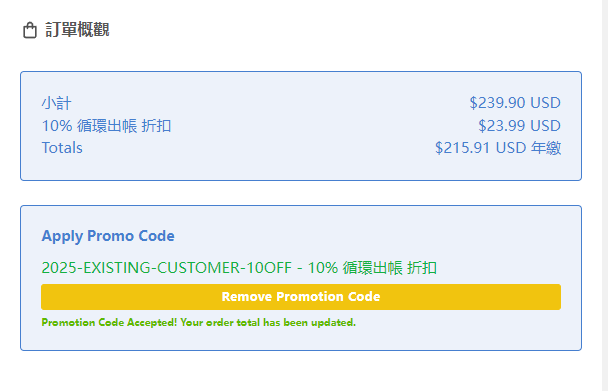This screenshot has height=391, width=608.
Task: Select the 小計 label
Action: point(56,103)
